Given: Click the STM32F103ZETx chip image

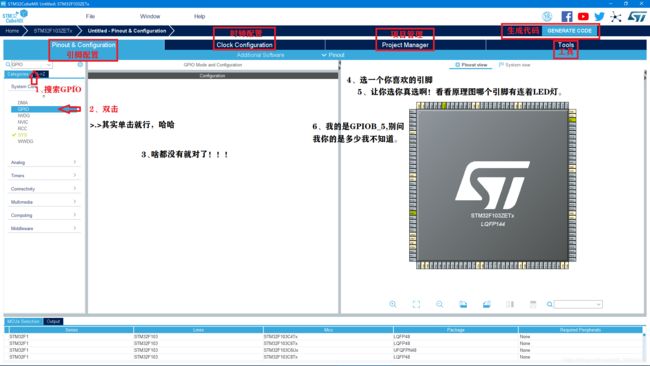Looking at the screenshot, I should point(492,186).
